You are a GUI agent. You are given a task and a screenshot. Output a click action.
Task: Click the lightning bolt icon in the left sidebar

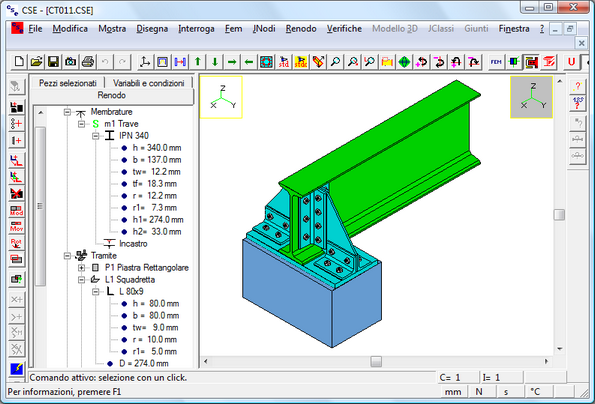pyautogui.click(x=16, y=368)
